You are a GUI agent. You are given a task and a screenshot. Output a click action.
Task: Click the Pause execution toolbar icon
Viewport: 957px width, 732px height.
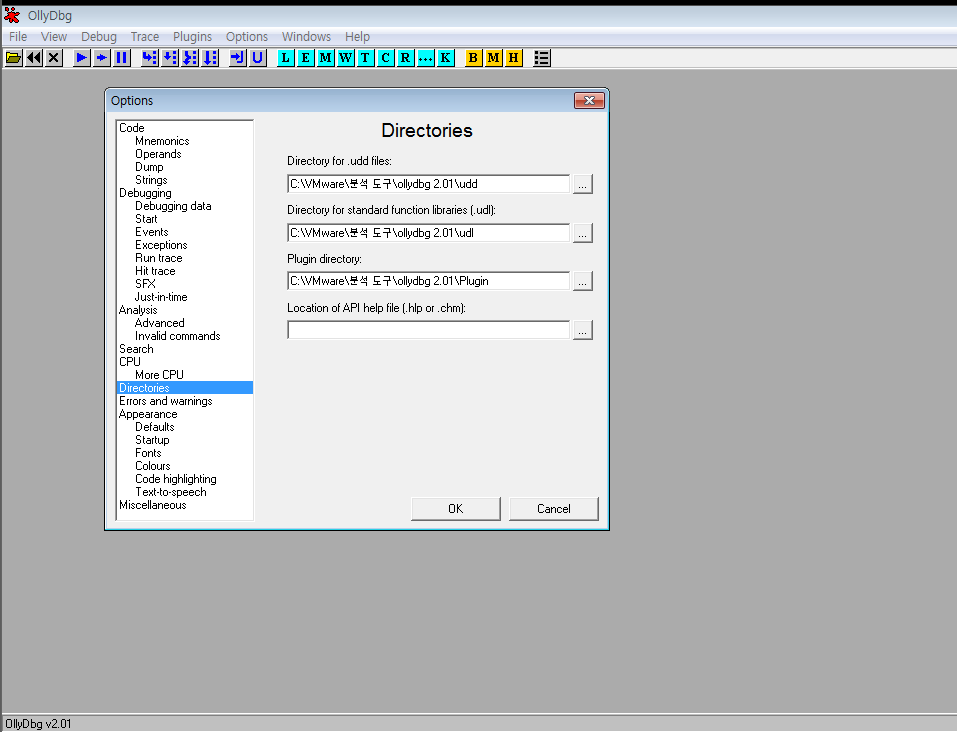click(x=121, y=58)
